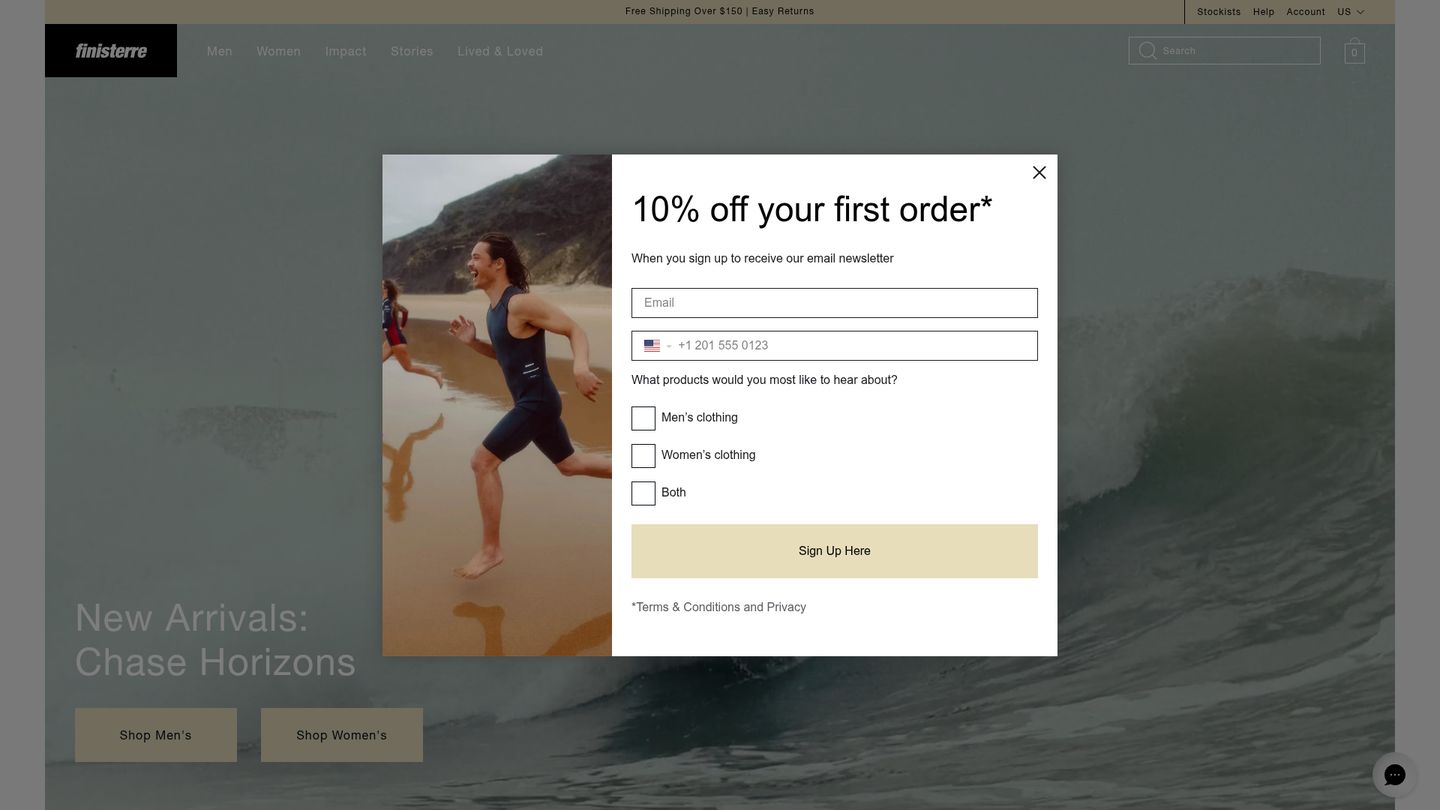This screenshot has width=1440, height=810.
Task: Click the US flag in the phone field
Action: (651, 345)
